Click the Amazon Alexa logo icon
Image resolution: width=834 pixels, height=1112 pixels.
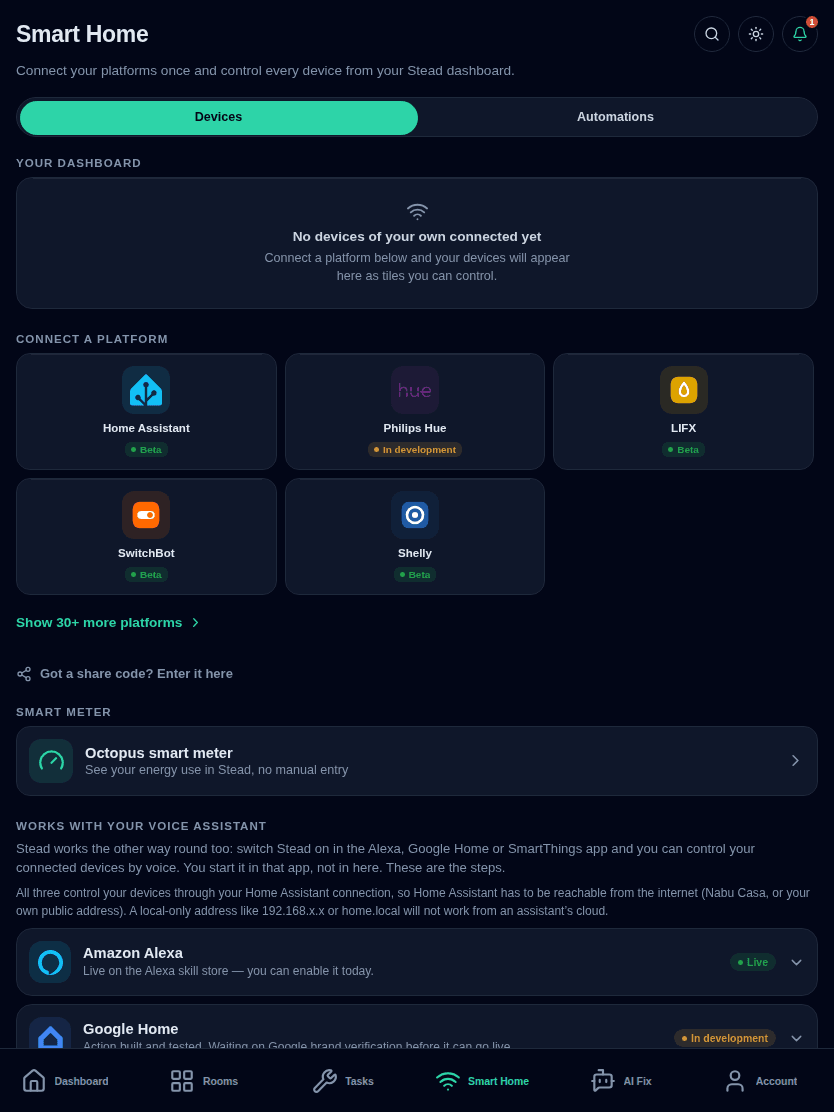tap(50, 962)
